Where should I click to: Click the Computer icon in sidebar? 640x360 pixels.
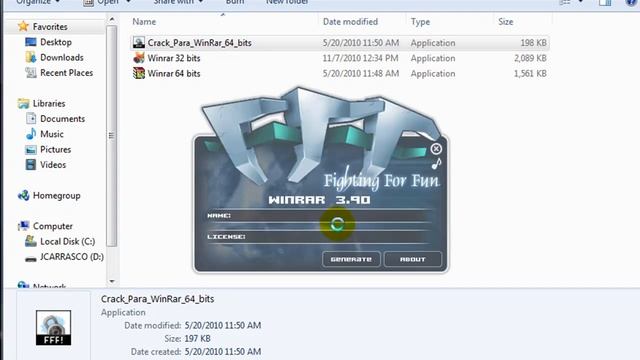23,226
